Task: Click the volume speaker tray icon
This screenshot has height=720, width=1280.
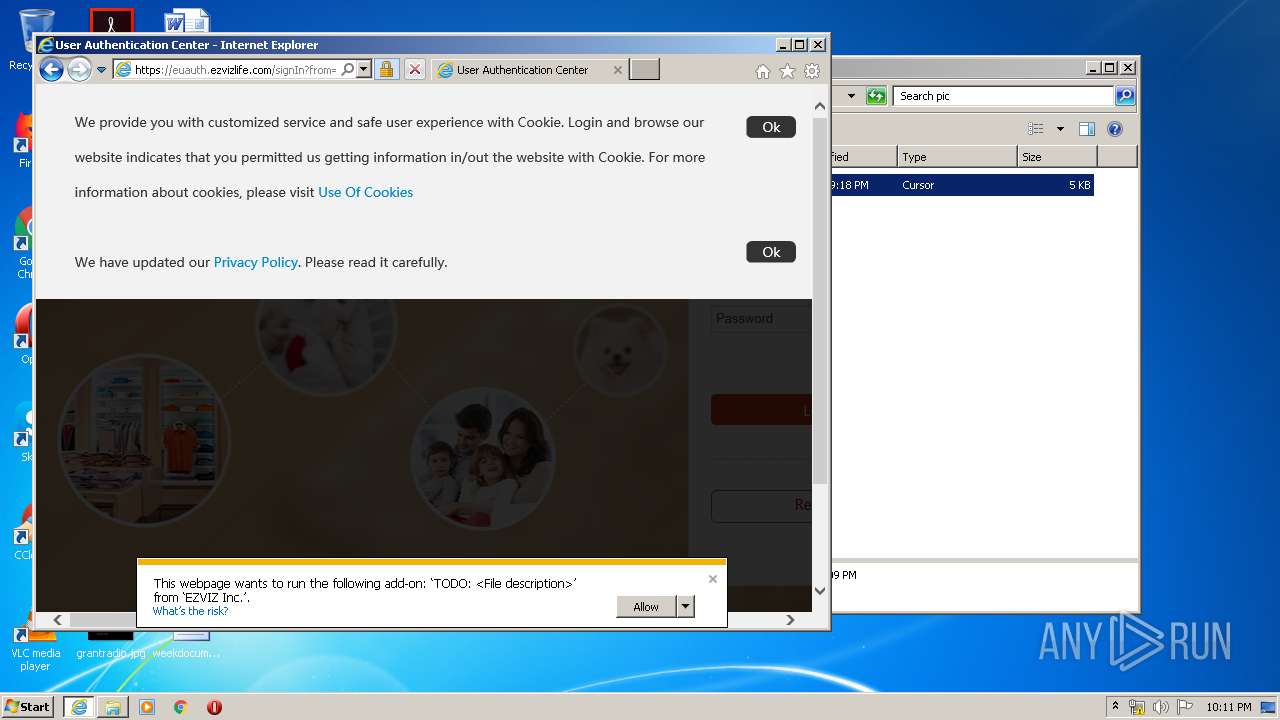Action: (1160, 707)
